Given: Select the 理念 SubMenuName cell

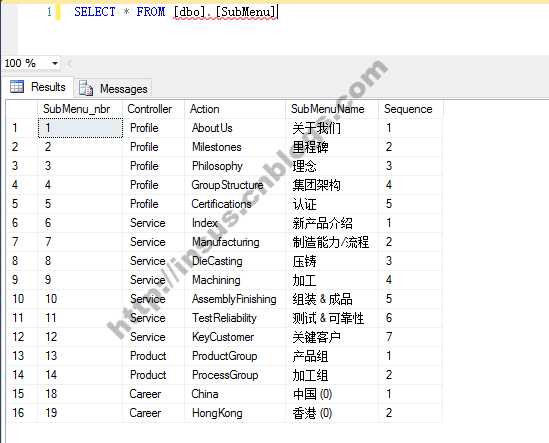Looking at the screenshot, I should coord(332,166).
